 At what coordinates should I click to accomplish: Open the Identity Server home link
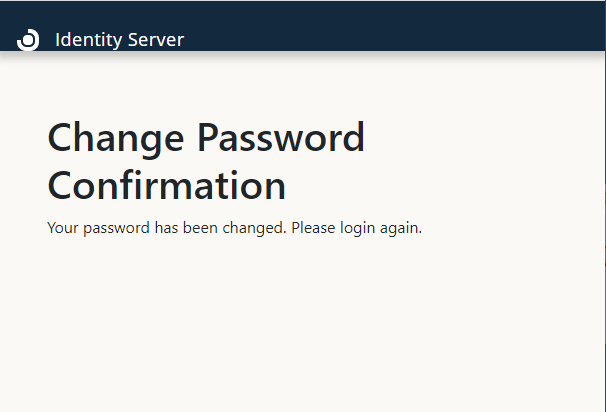click(119, 40)
